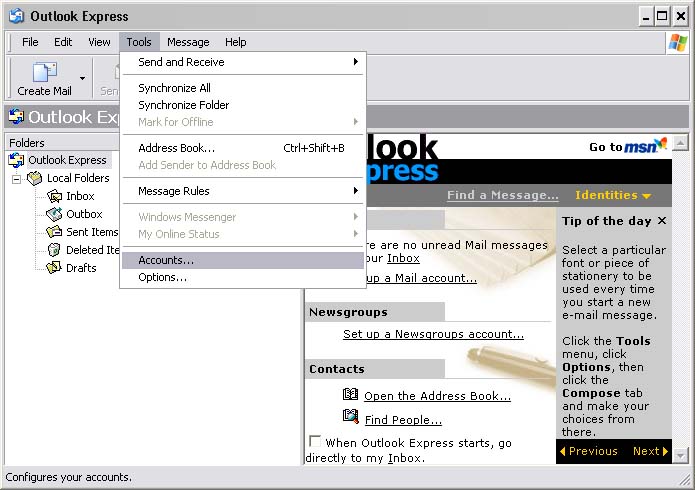Viewport: 695px width, 490px height.
Task: Click the Outlook Express title bar icon
Action: (17, 16)
